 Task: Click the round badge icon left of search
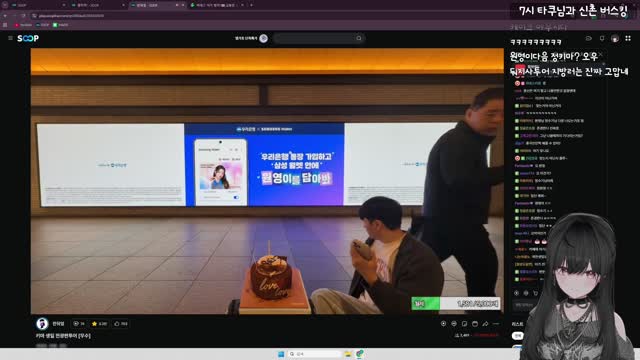(x=264, y=38)
